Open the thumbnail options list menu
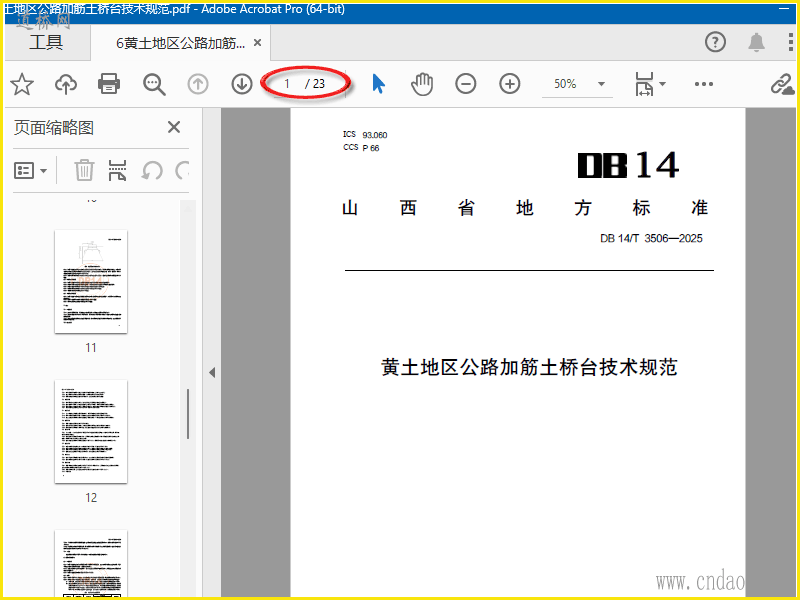The height and width of the screenshot is (600, 800). [30, 170]
